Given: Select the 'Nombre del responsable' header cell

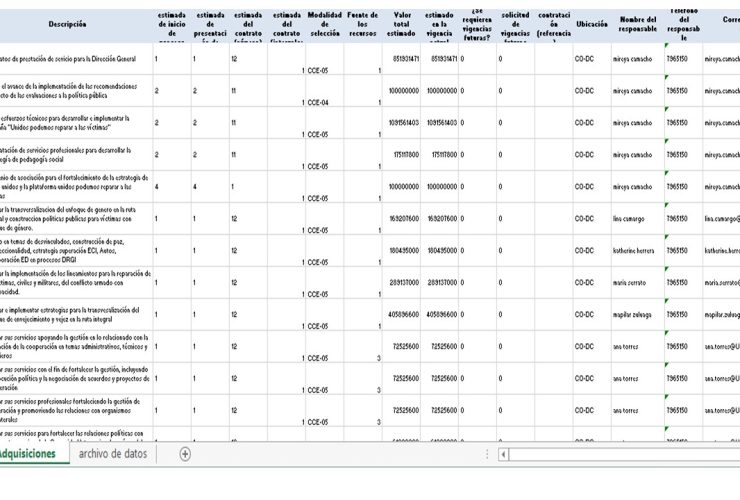Looking at the screenshot, I should pos(638,25).
